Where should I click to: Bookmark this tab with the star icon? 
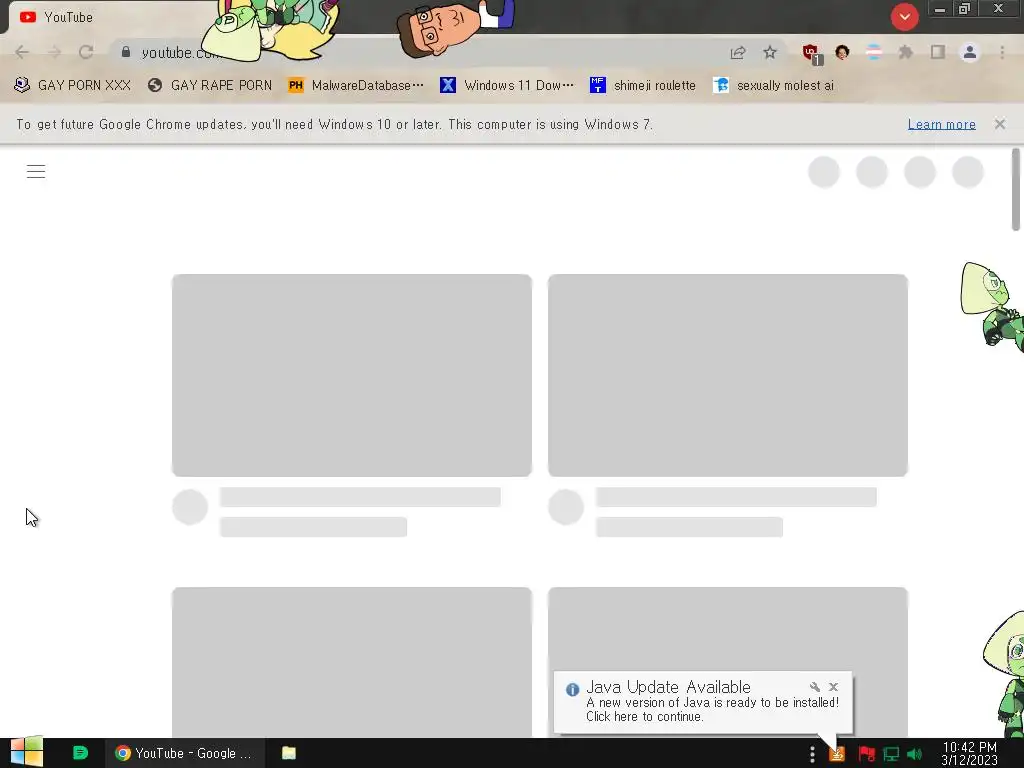tap(770, 52)
